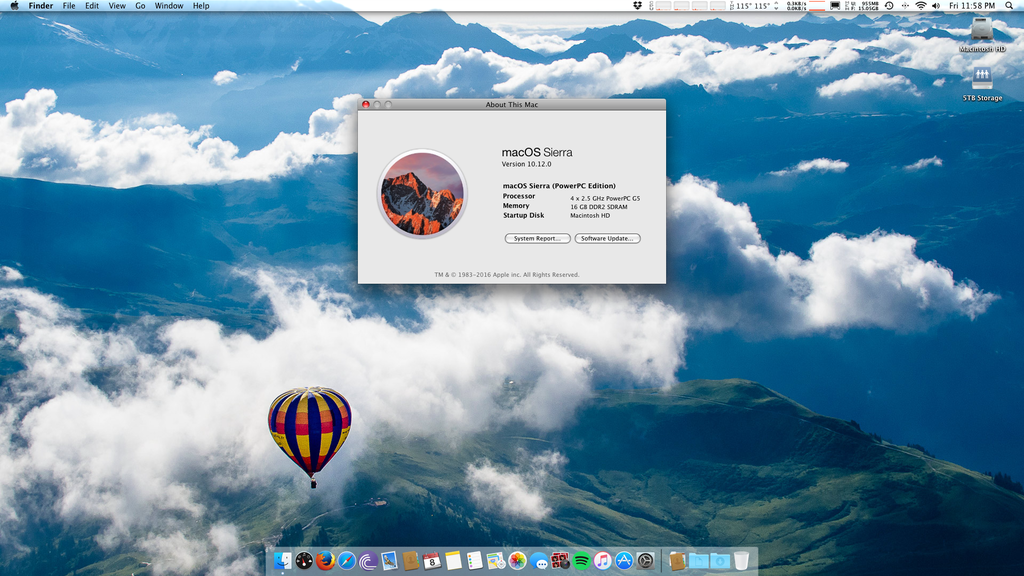Click the Dropbox menu bar icon
1024x576 pixels.
(637, 5)
